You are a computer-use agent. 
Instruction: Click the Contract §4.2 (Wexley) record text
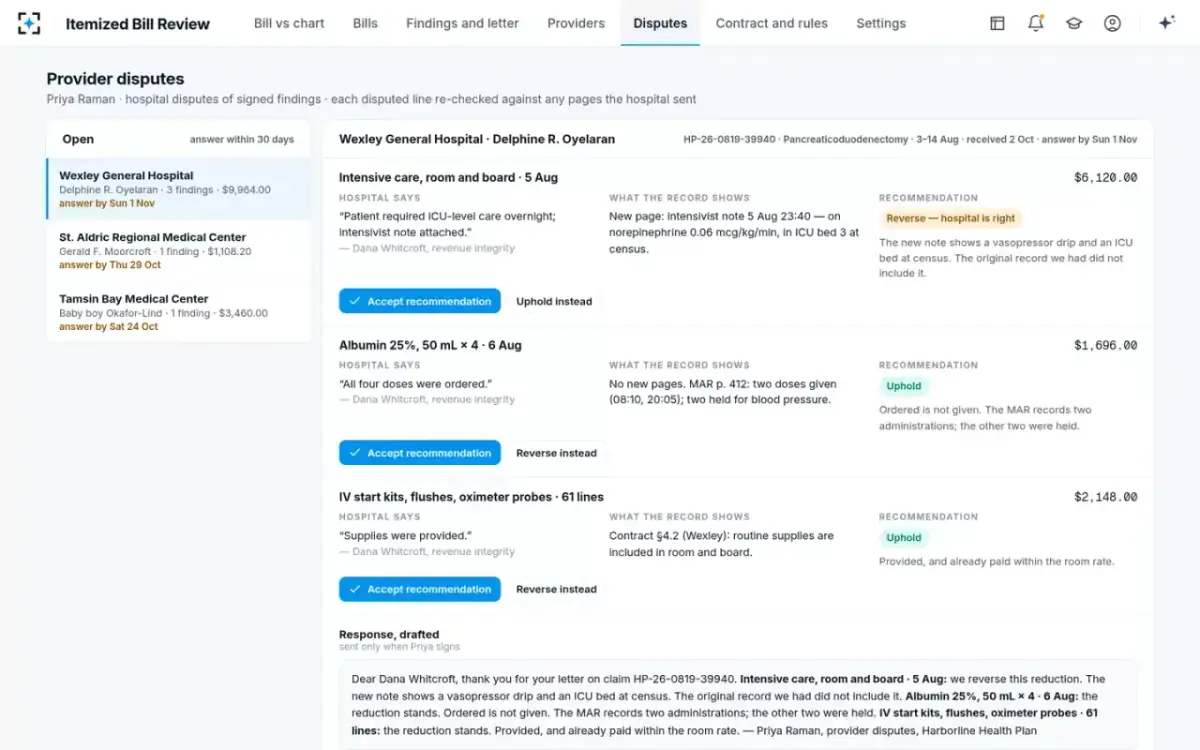point(721,544)
